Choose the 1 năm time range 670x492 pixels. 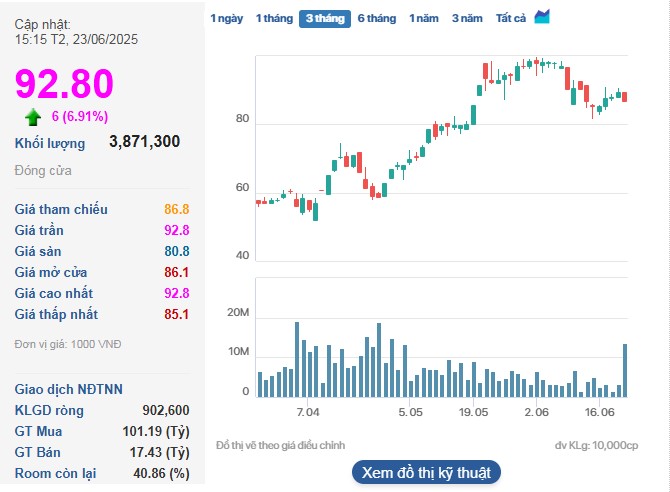click(424, 19)
